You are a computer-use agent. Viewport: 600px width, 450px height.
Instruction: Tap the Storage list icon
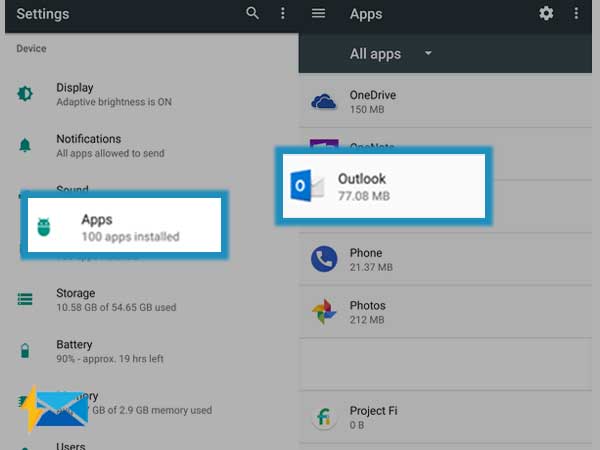coord(25,299)
